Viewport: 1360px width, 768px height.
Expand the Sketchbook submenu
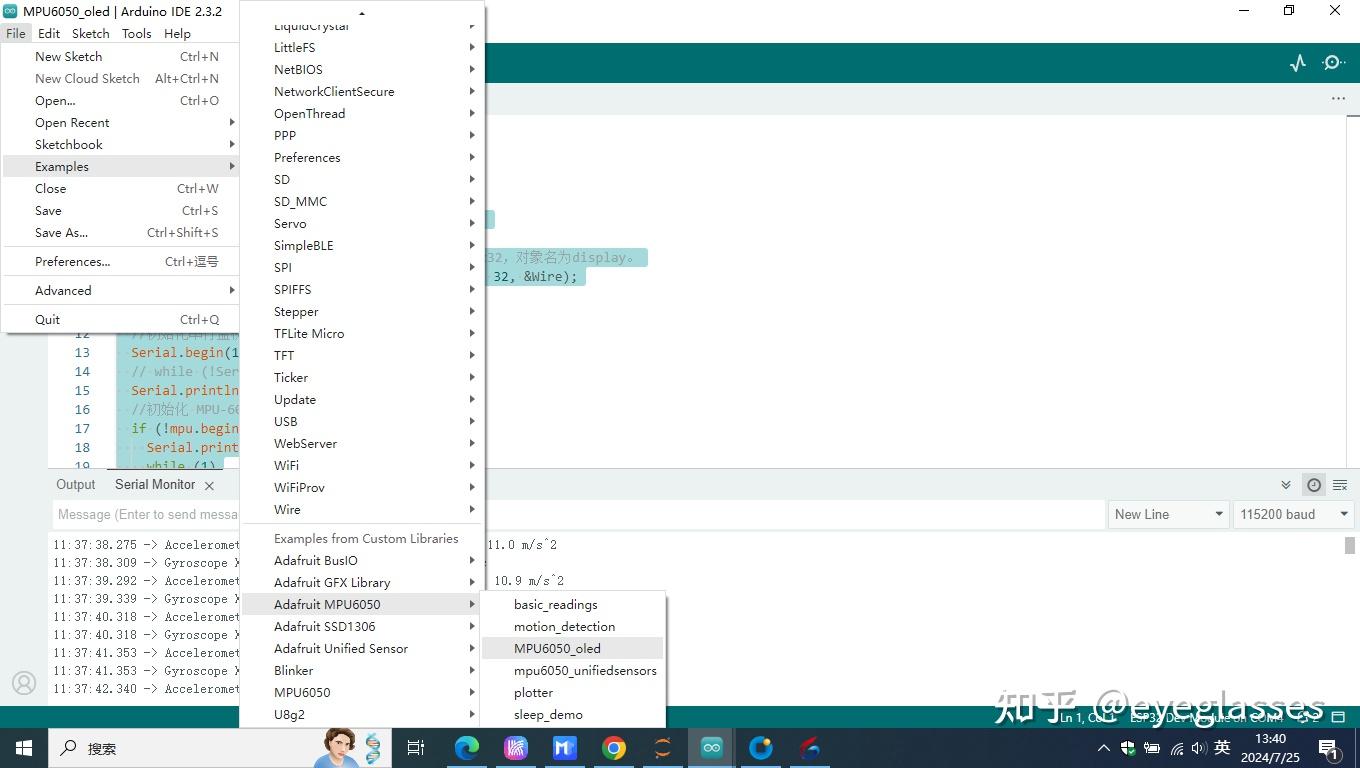120,144
